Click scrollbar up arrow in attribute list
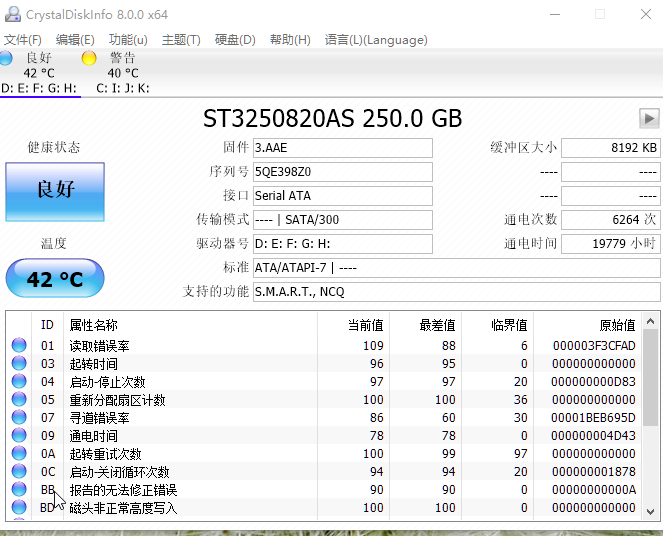The height and width of the screenshot is (536, 663). point(650,321)
